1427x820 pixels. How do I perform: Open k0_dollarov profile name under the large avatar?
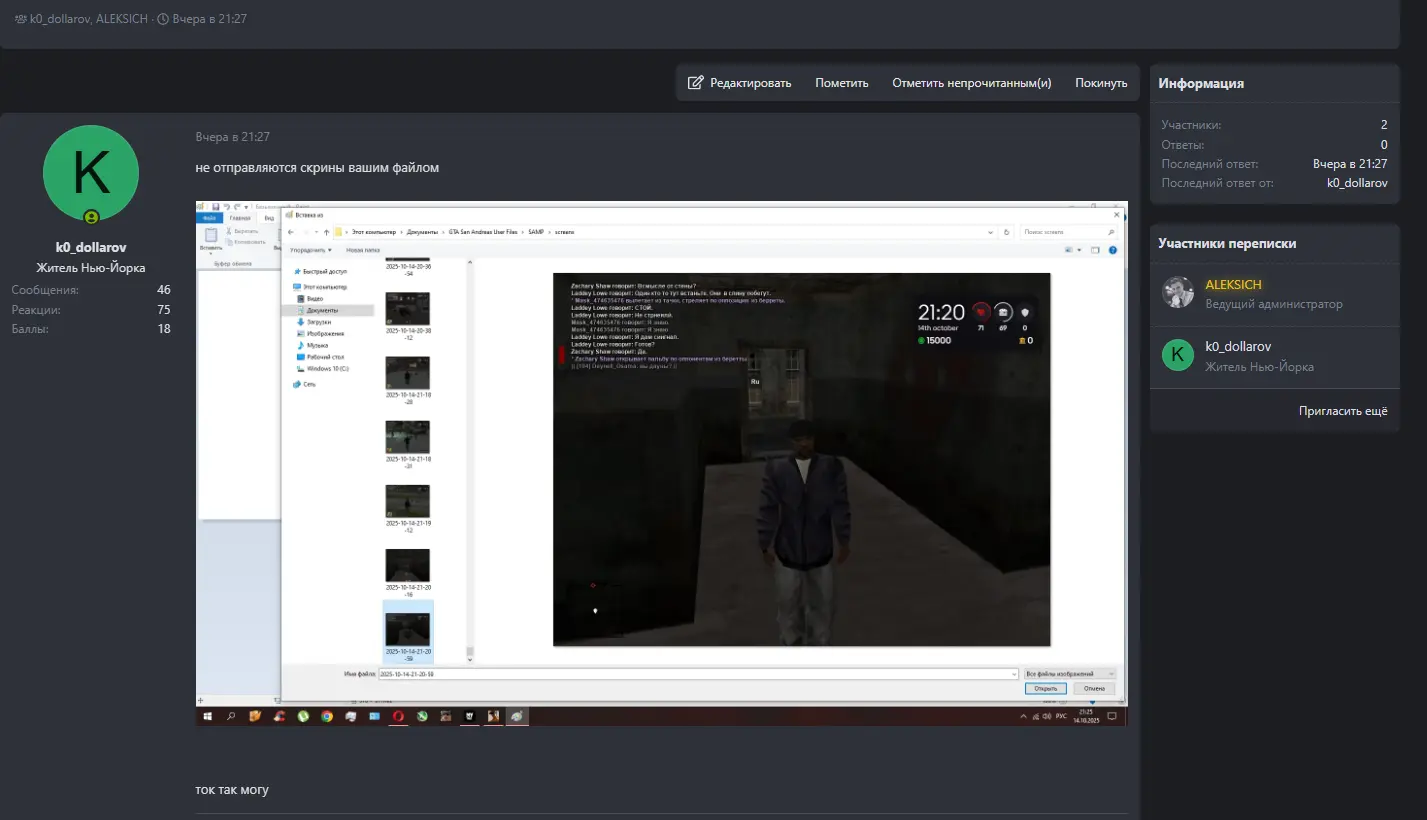(x=91, y=247)
